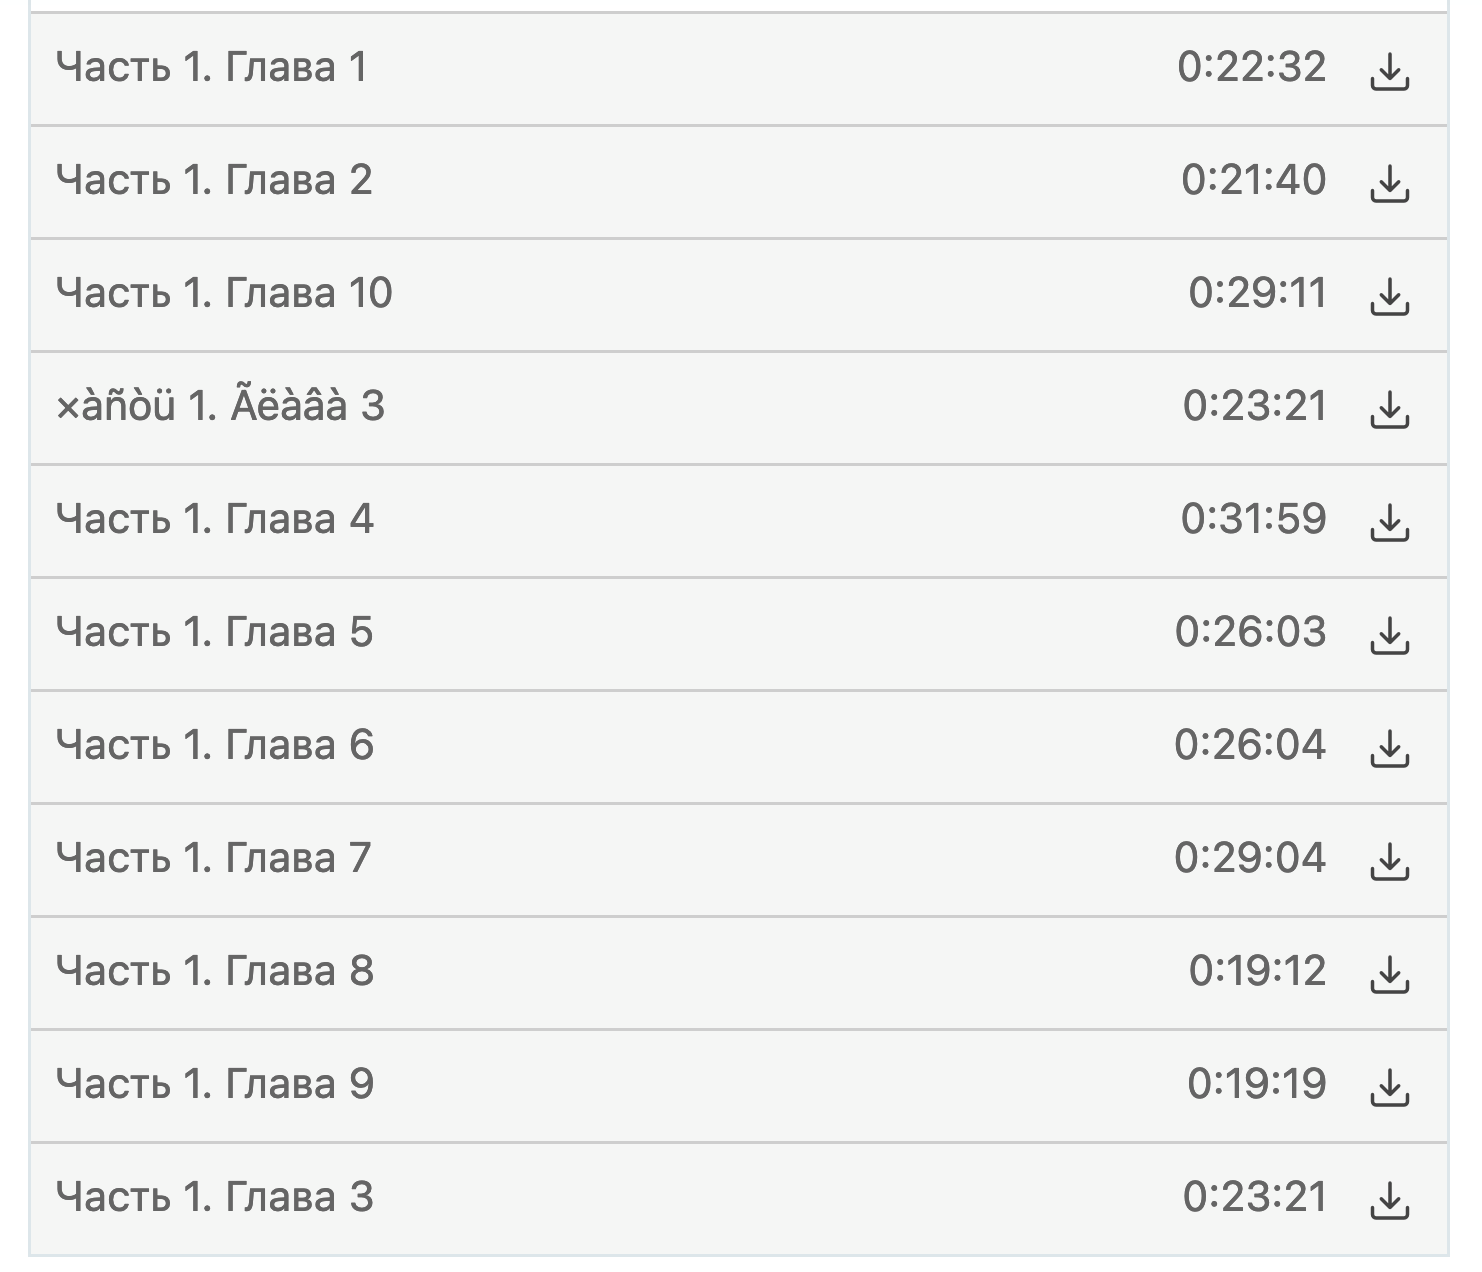Play Часть 1. Глава 4

(x=214, y=520)
